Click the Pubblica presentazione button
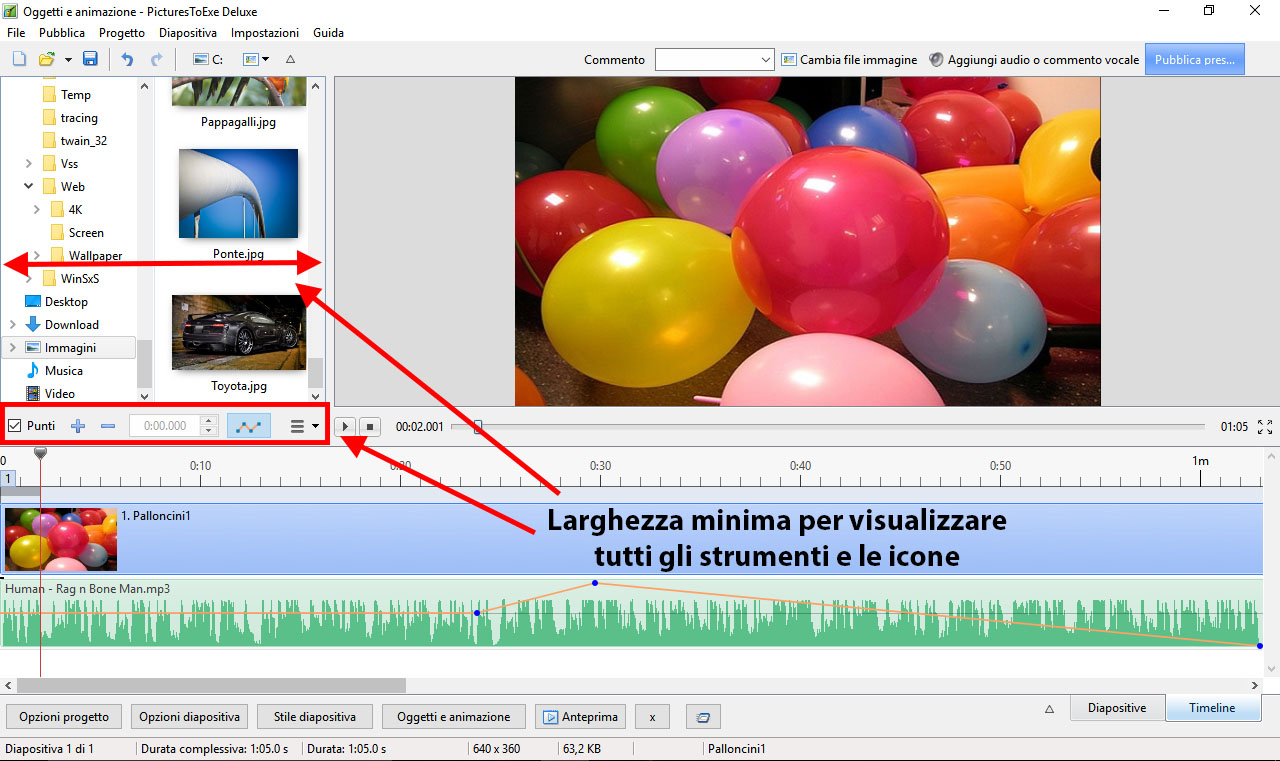 pyautogui.click(x=1195, y=59)
